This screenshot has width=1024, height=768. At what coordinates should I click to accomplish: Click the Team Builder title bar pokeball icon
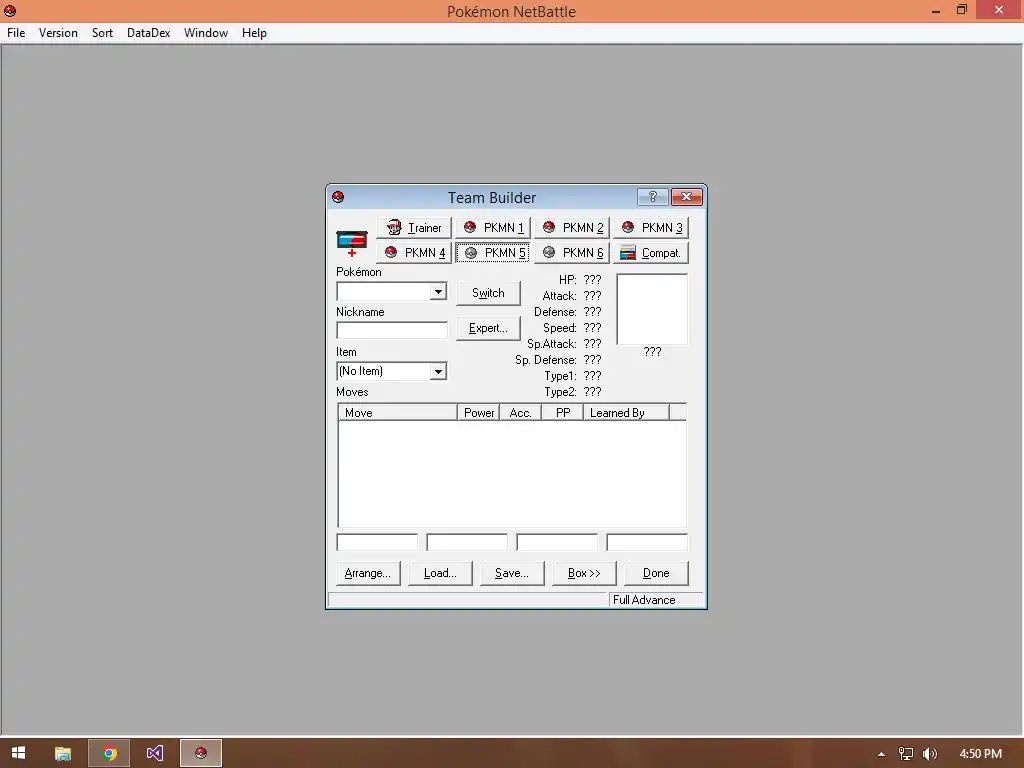[x=338, y=197]
